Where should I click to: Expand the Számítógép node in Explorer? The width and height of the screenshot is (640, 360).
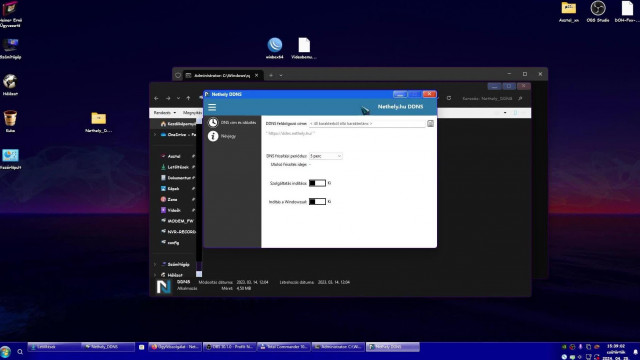(155, 264)
